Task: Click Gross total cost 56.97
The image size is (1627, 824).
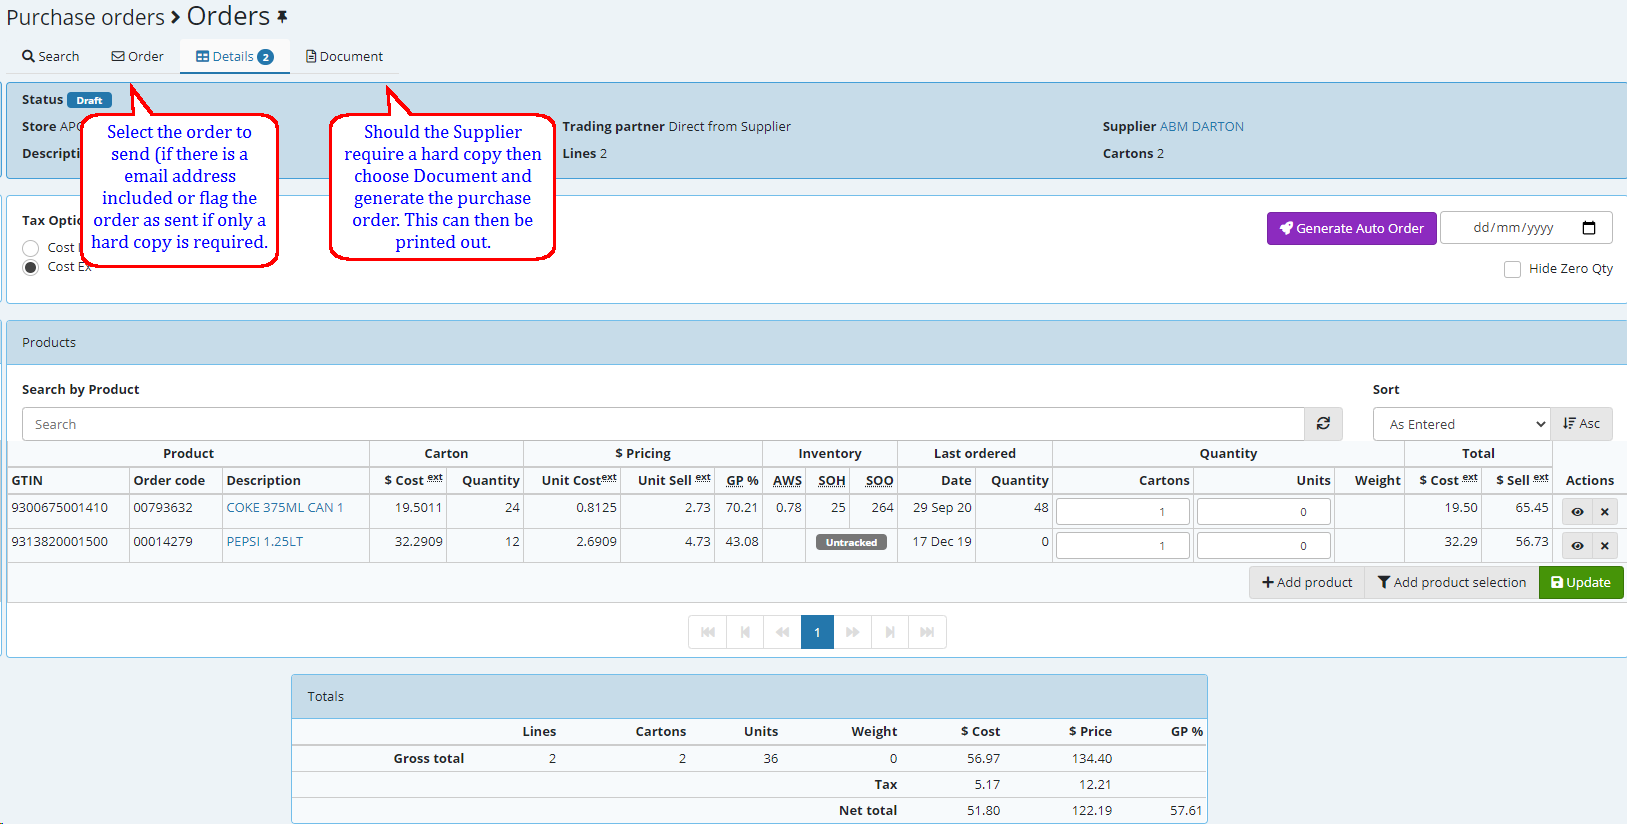Action: point(983,759)
